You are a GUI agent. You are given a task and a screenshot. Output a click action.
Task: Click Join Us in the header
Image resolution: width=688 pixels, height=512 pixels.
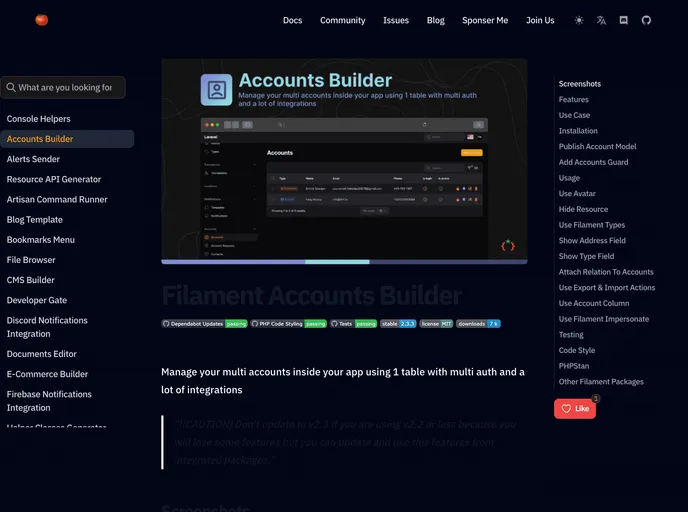pyautogui.click(x=540, y=20)
